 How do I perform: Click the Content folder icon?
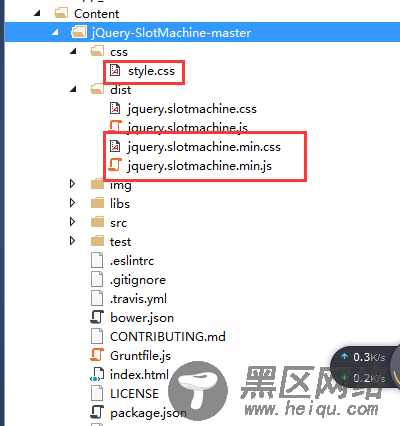pos(61,13)
